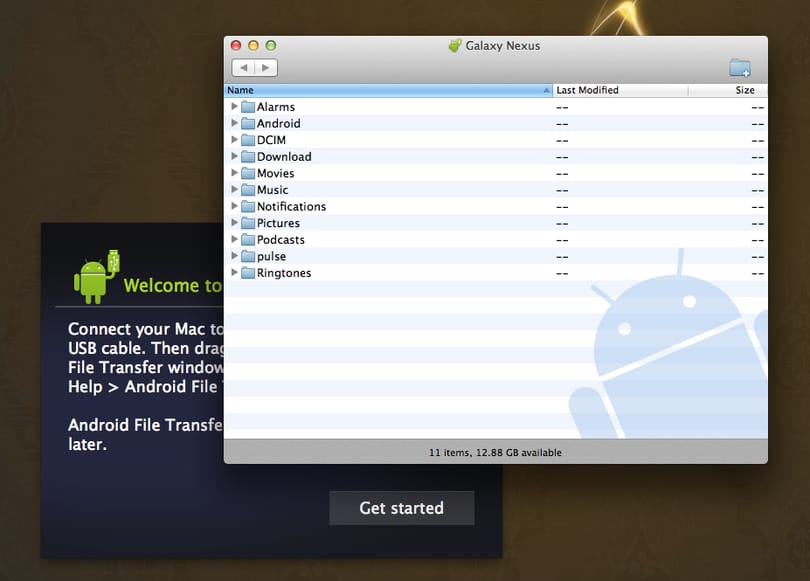Image resolution: width=810 pixels, height=581 pixels.
Task: Close the Galaxy Nexus window
Action: [236, 45]
